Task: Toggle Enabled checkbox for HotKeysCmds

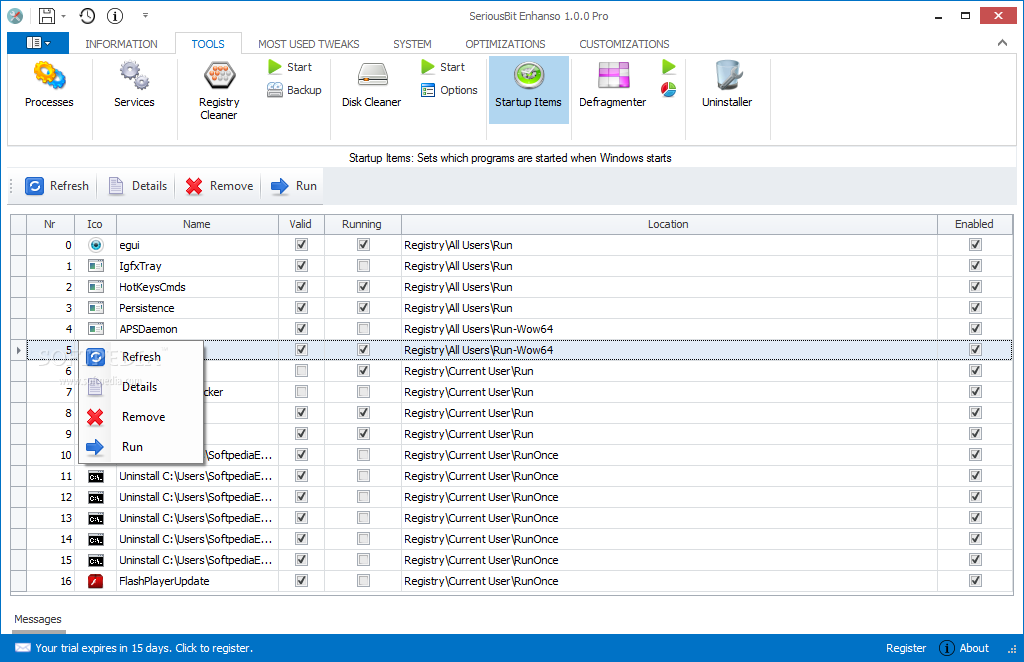Action: (x=975, y=287)
